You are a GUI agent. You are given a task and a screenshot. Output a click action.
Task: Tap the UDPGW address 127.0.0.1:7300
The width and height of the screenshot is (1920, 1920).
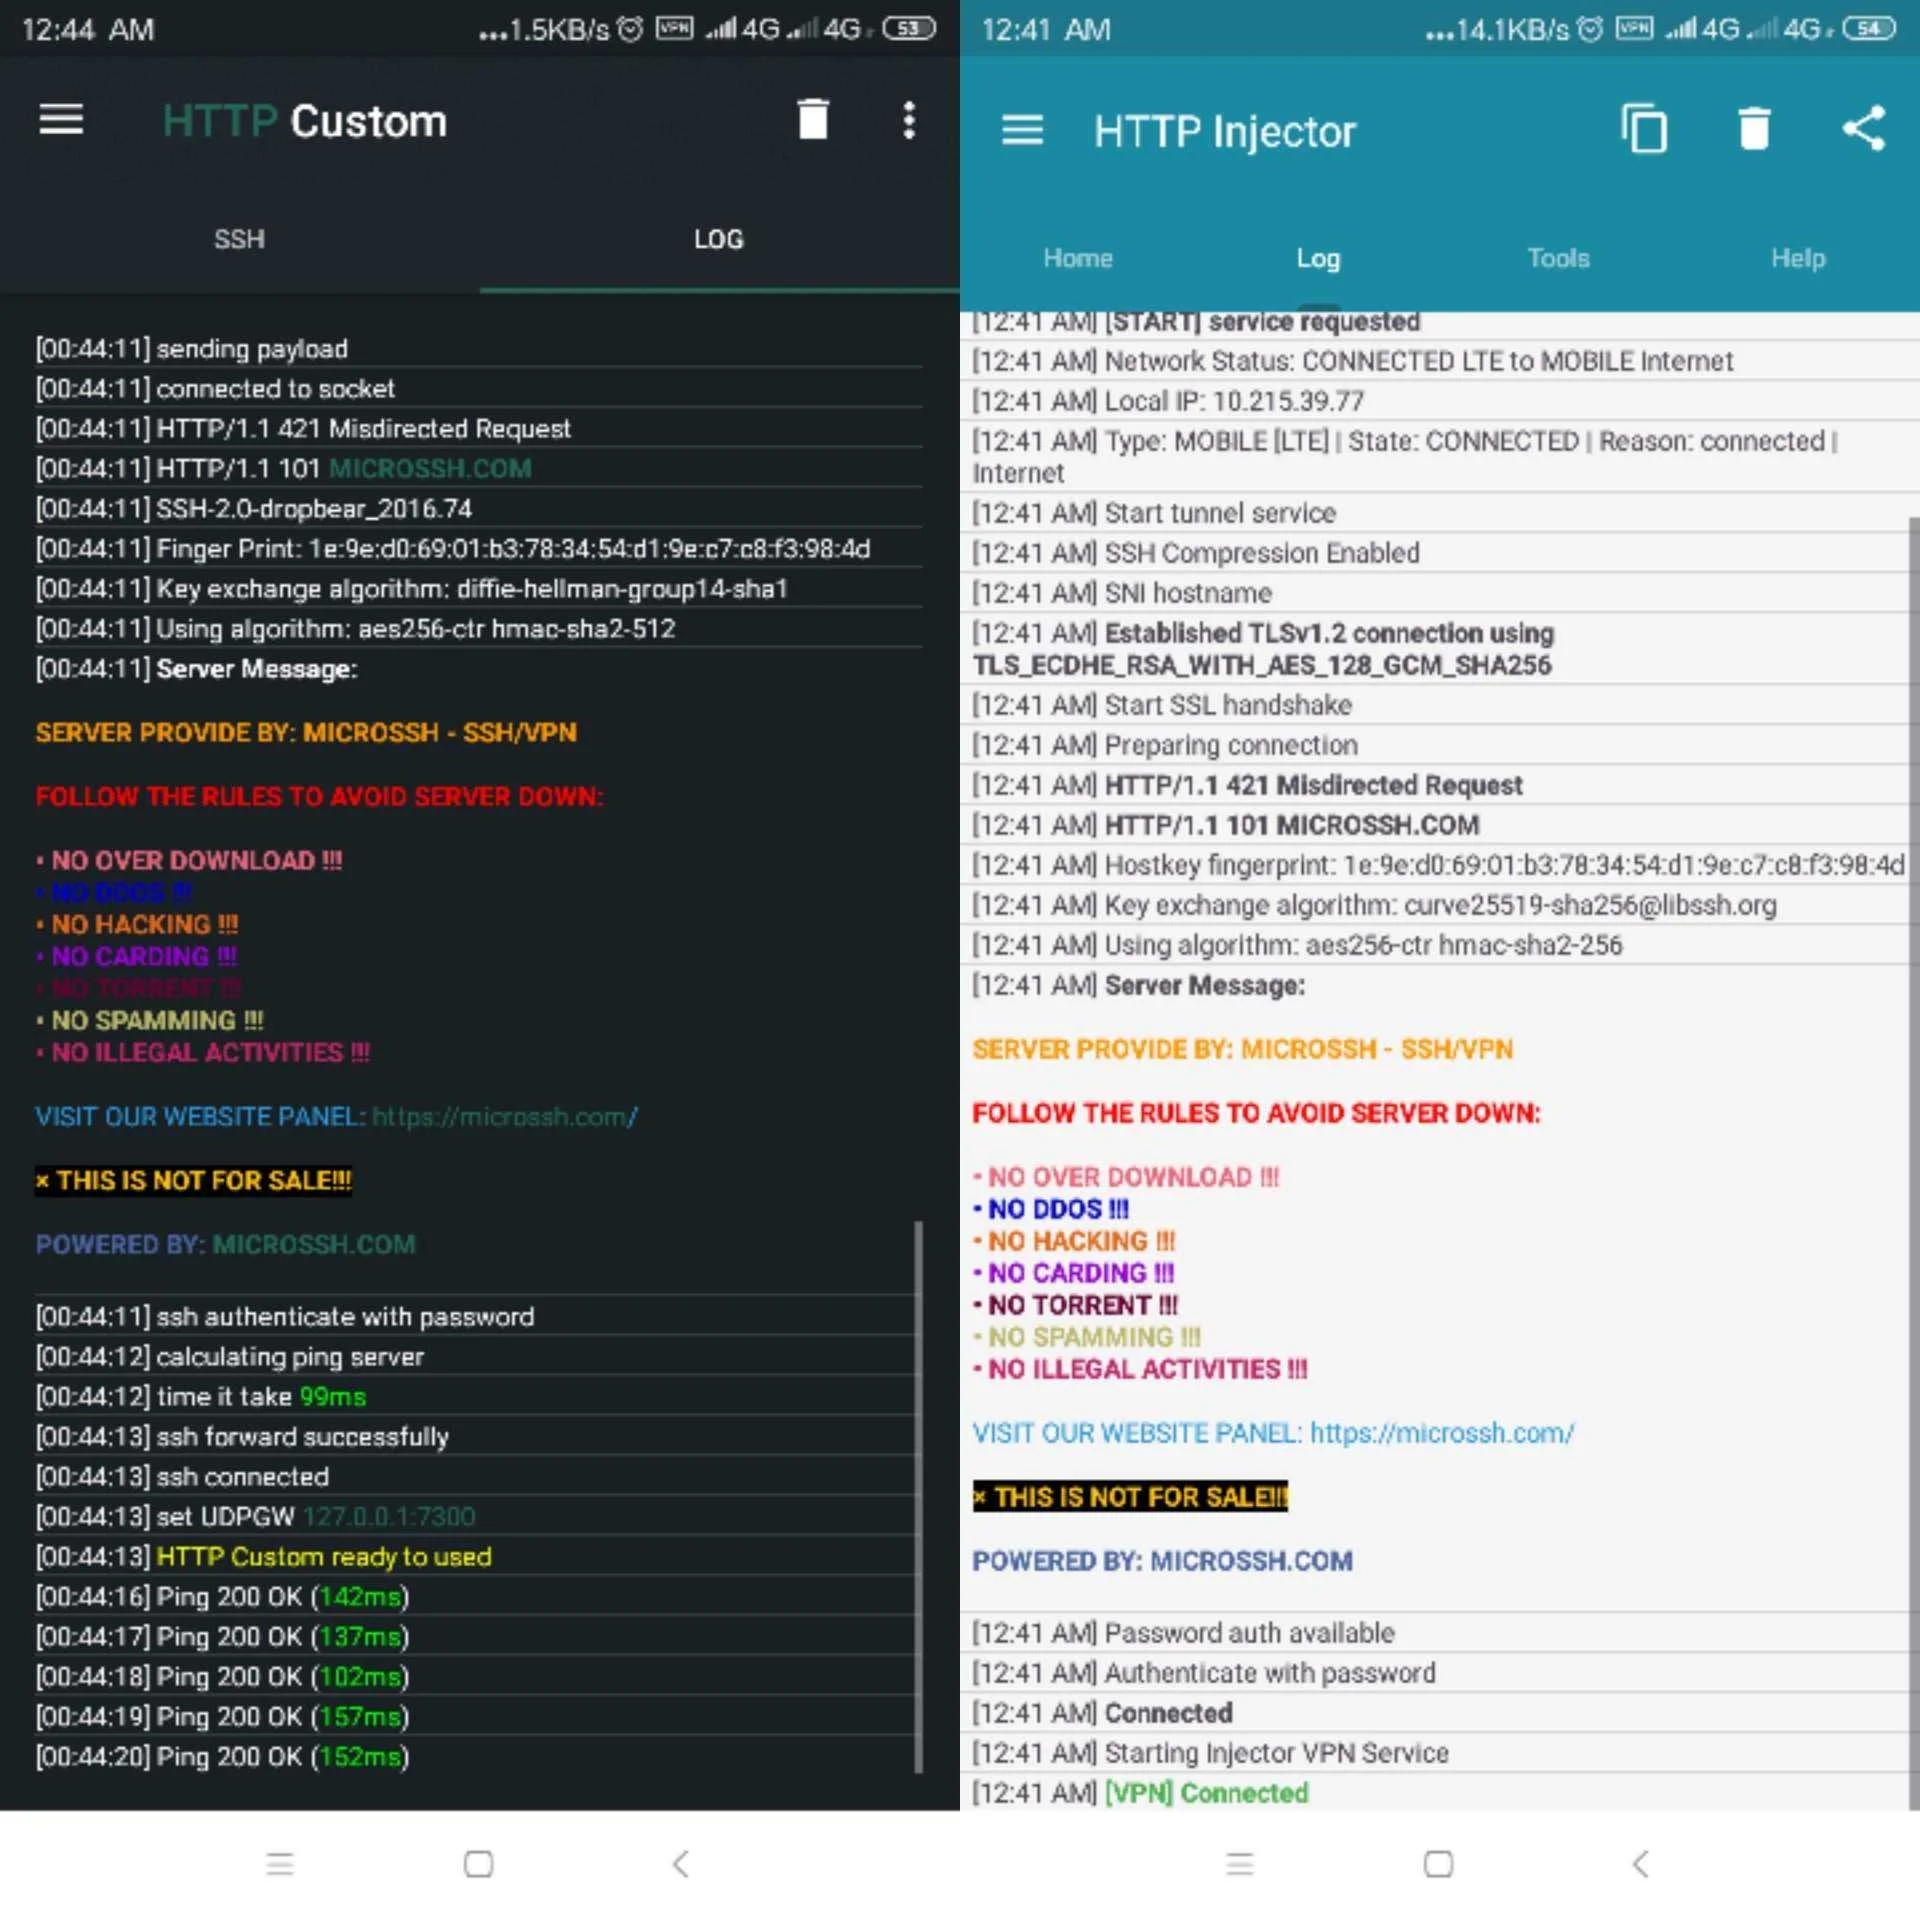coord(389,1517)
